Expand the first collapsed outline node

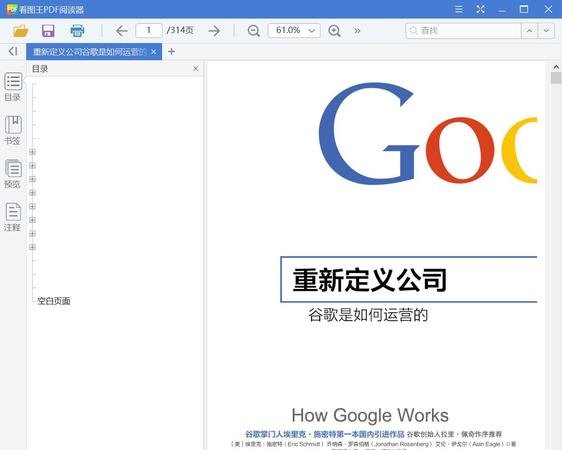coord(33,152)
